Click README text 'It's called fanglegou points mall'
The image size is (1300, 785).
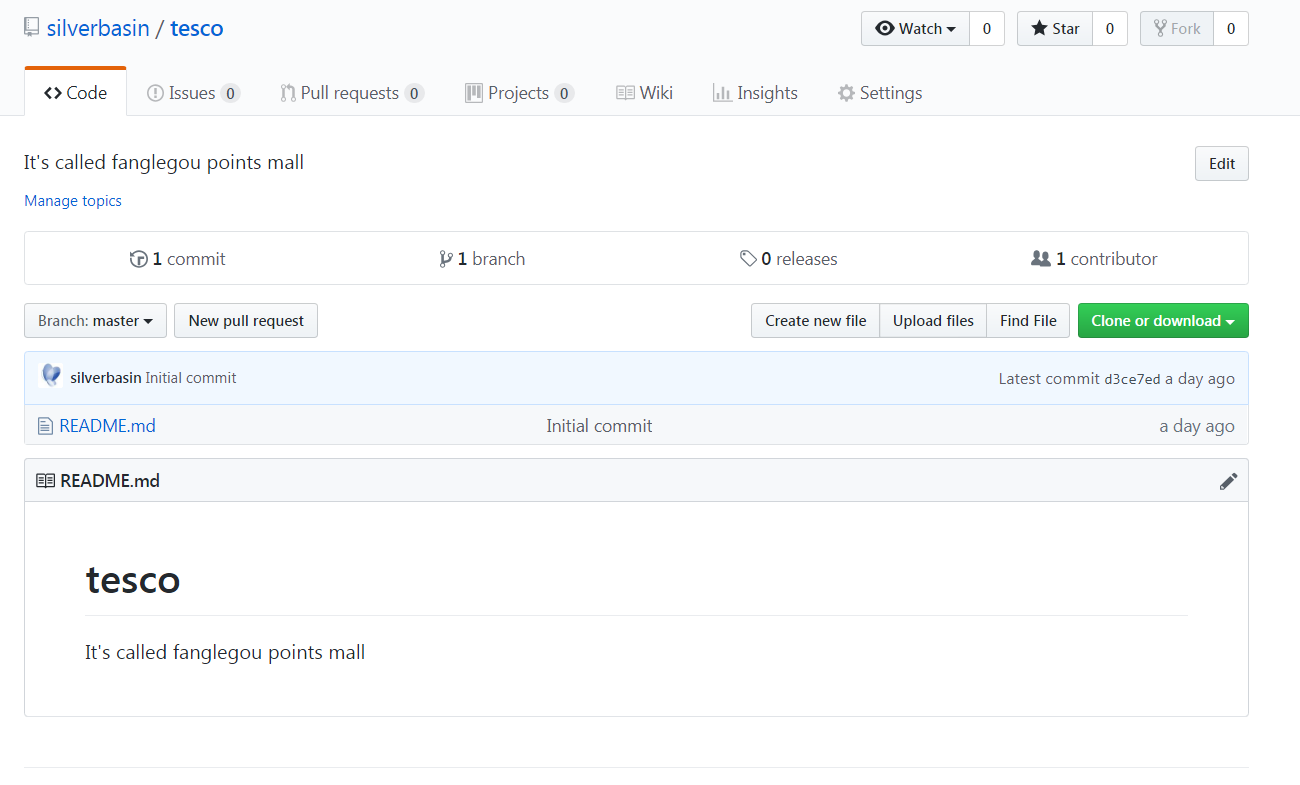click(x=225, y=653)
